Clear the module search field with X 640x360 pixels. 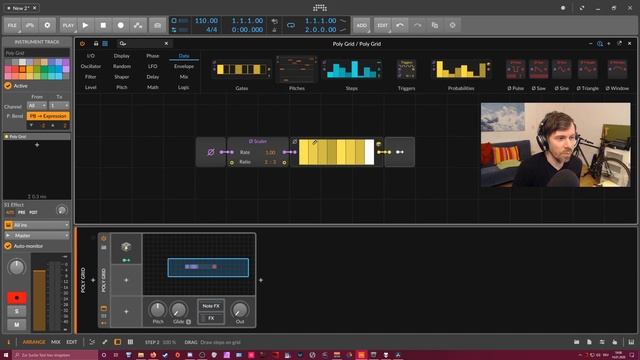click(166, 43)
